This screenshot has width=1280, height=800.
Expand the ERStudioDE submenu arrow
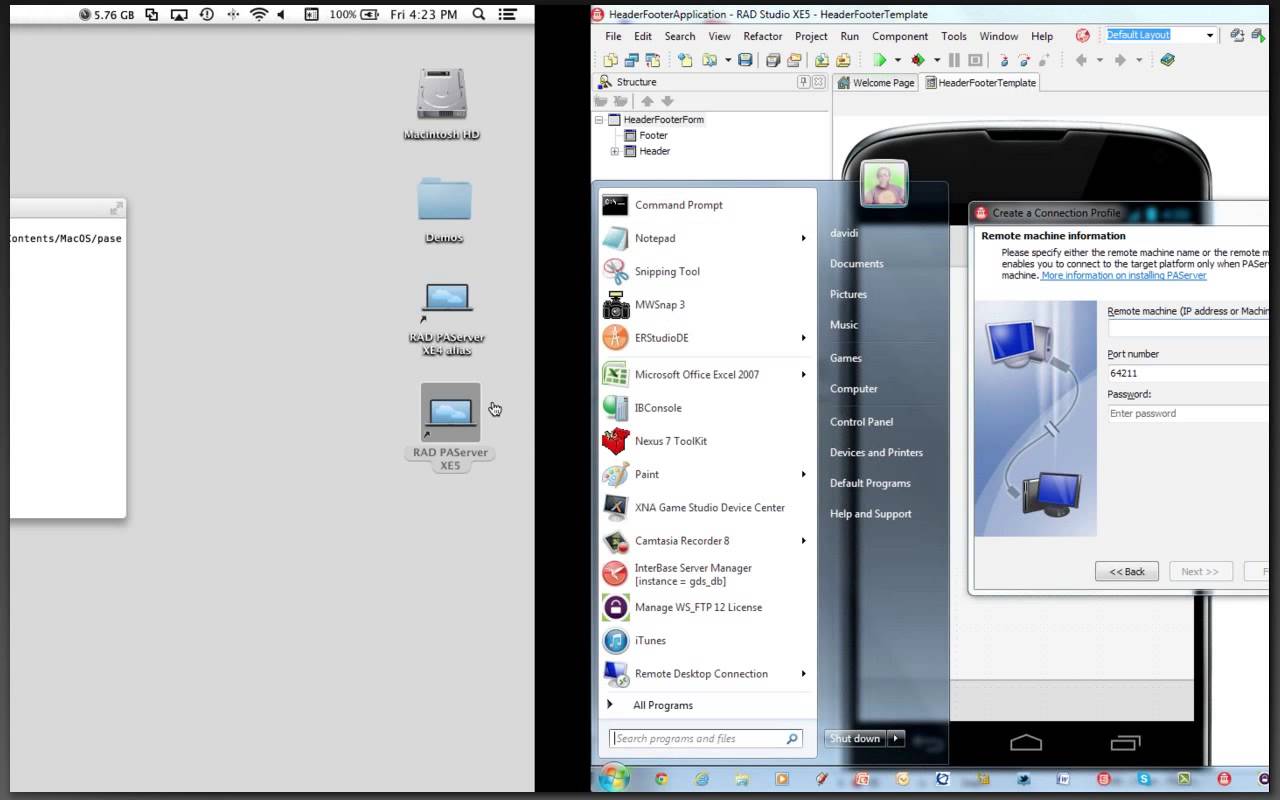(x=803, y=338)
